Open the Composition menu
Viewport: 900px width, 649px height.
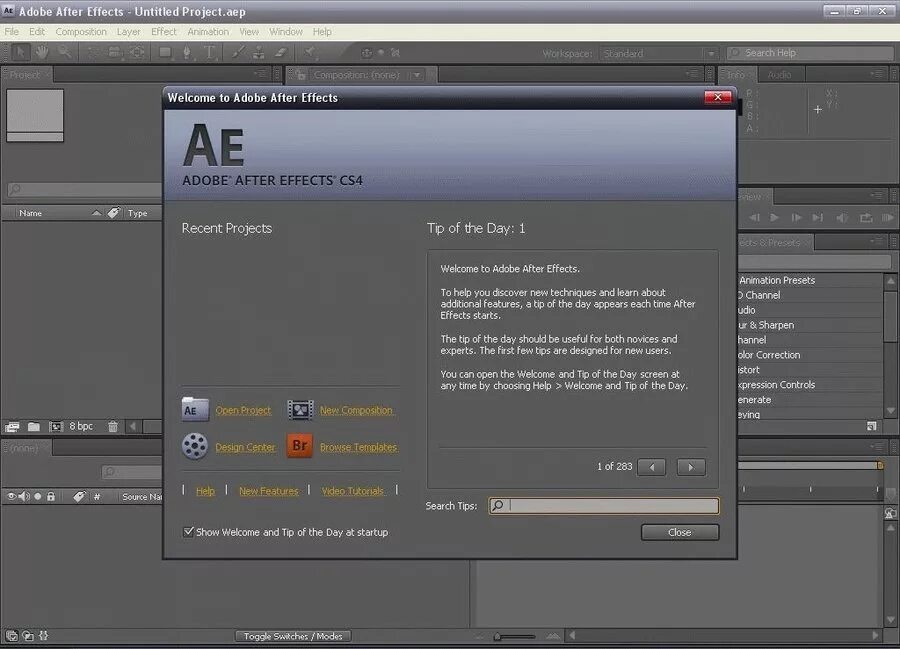tap(81, 32)
